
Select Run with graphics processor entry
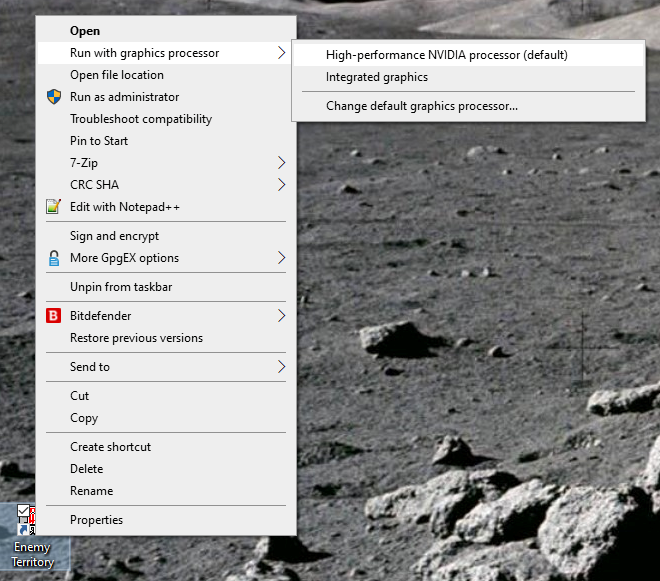click(166, 53)
